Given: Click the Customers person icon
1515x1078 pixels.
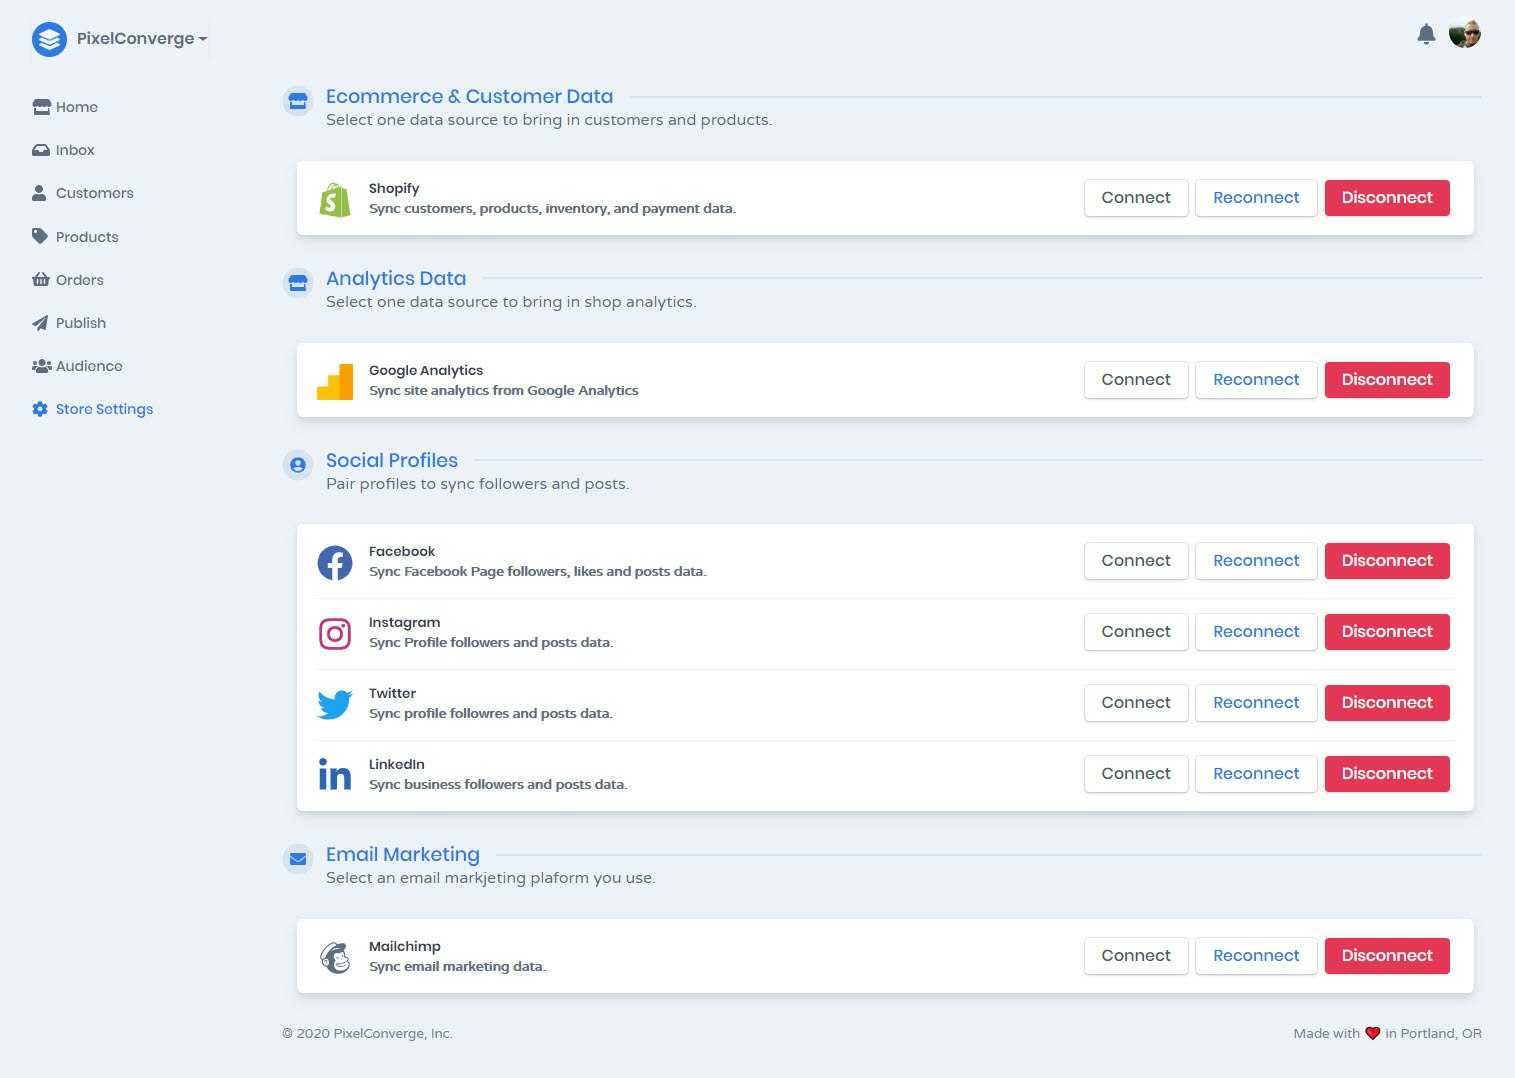Looking at the screenshot, I should tap(39, 193).
